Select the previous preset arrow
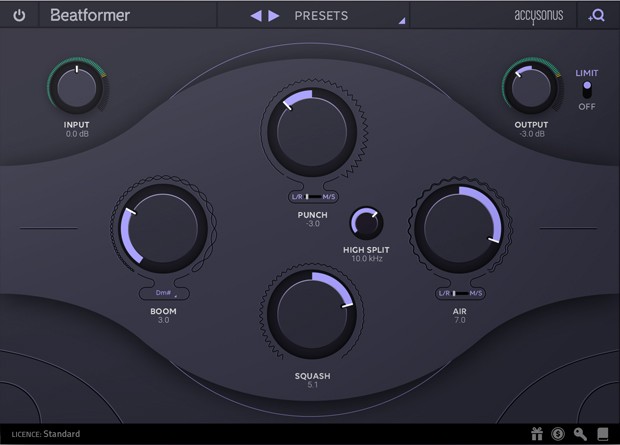The height and width of the screenshot is (445, 620). 256,16
